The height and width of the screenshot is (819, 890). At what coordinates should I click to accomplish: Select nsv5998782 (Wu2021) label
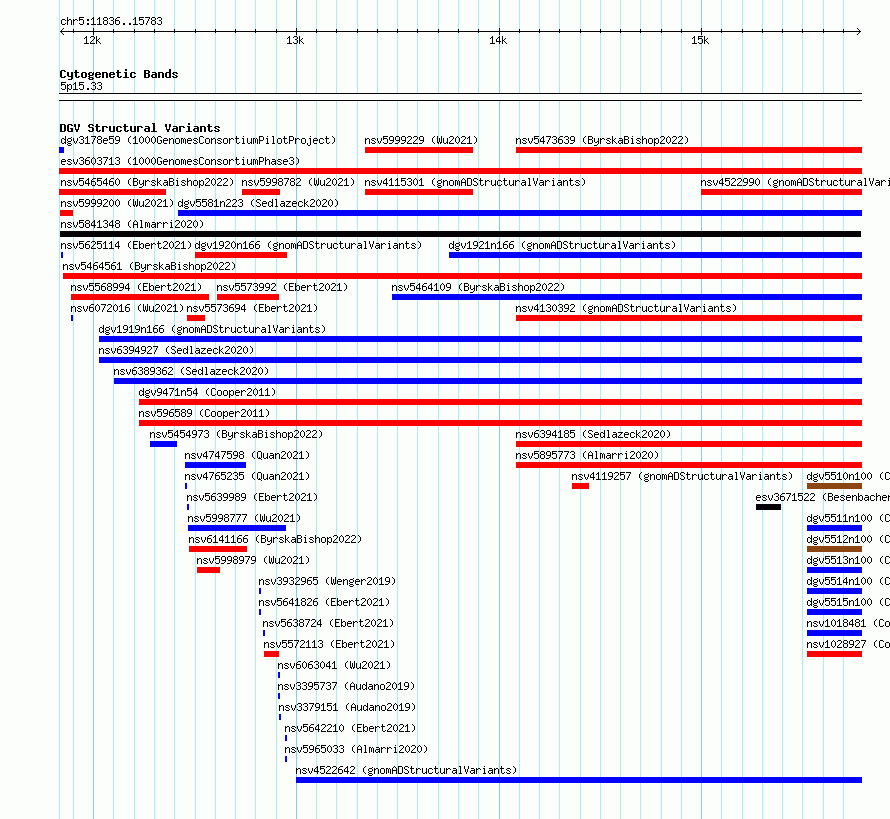pyautogui.click(x=299, y=182)
